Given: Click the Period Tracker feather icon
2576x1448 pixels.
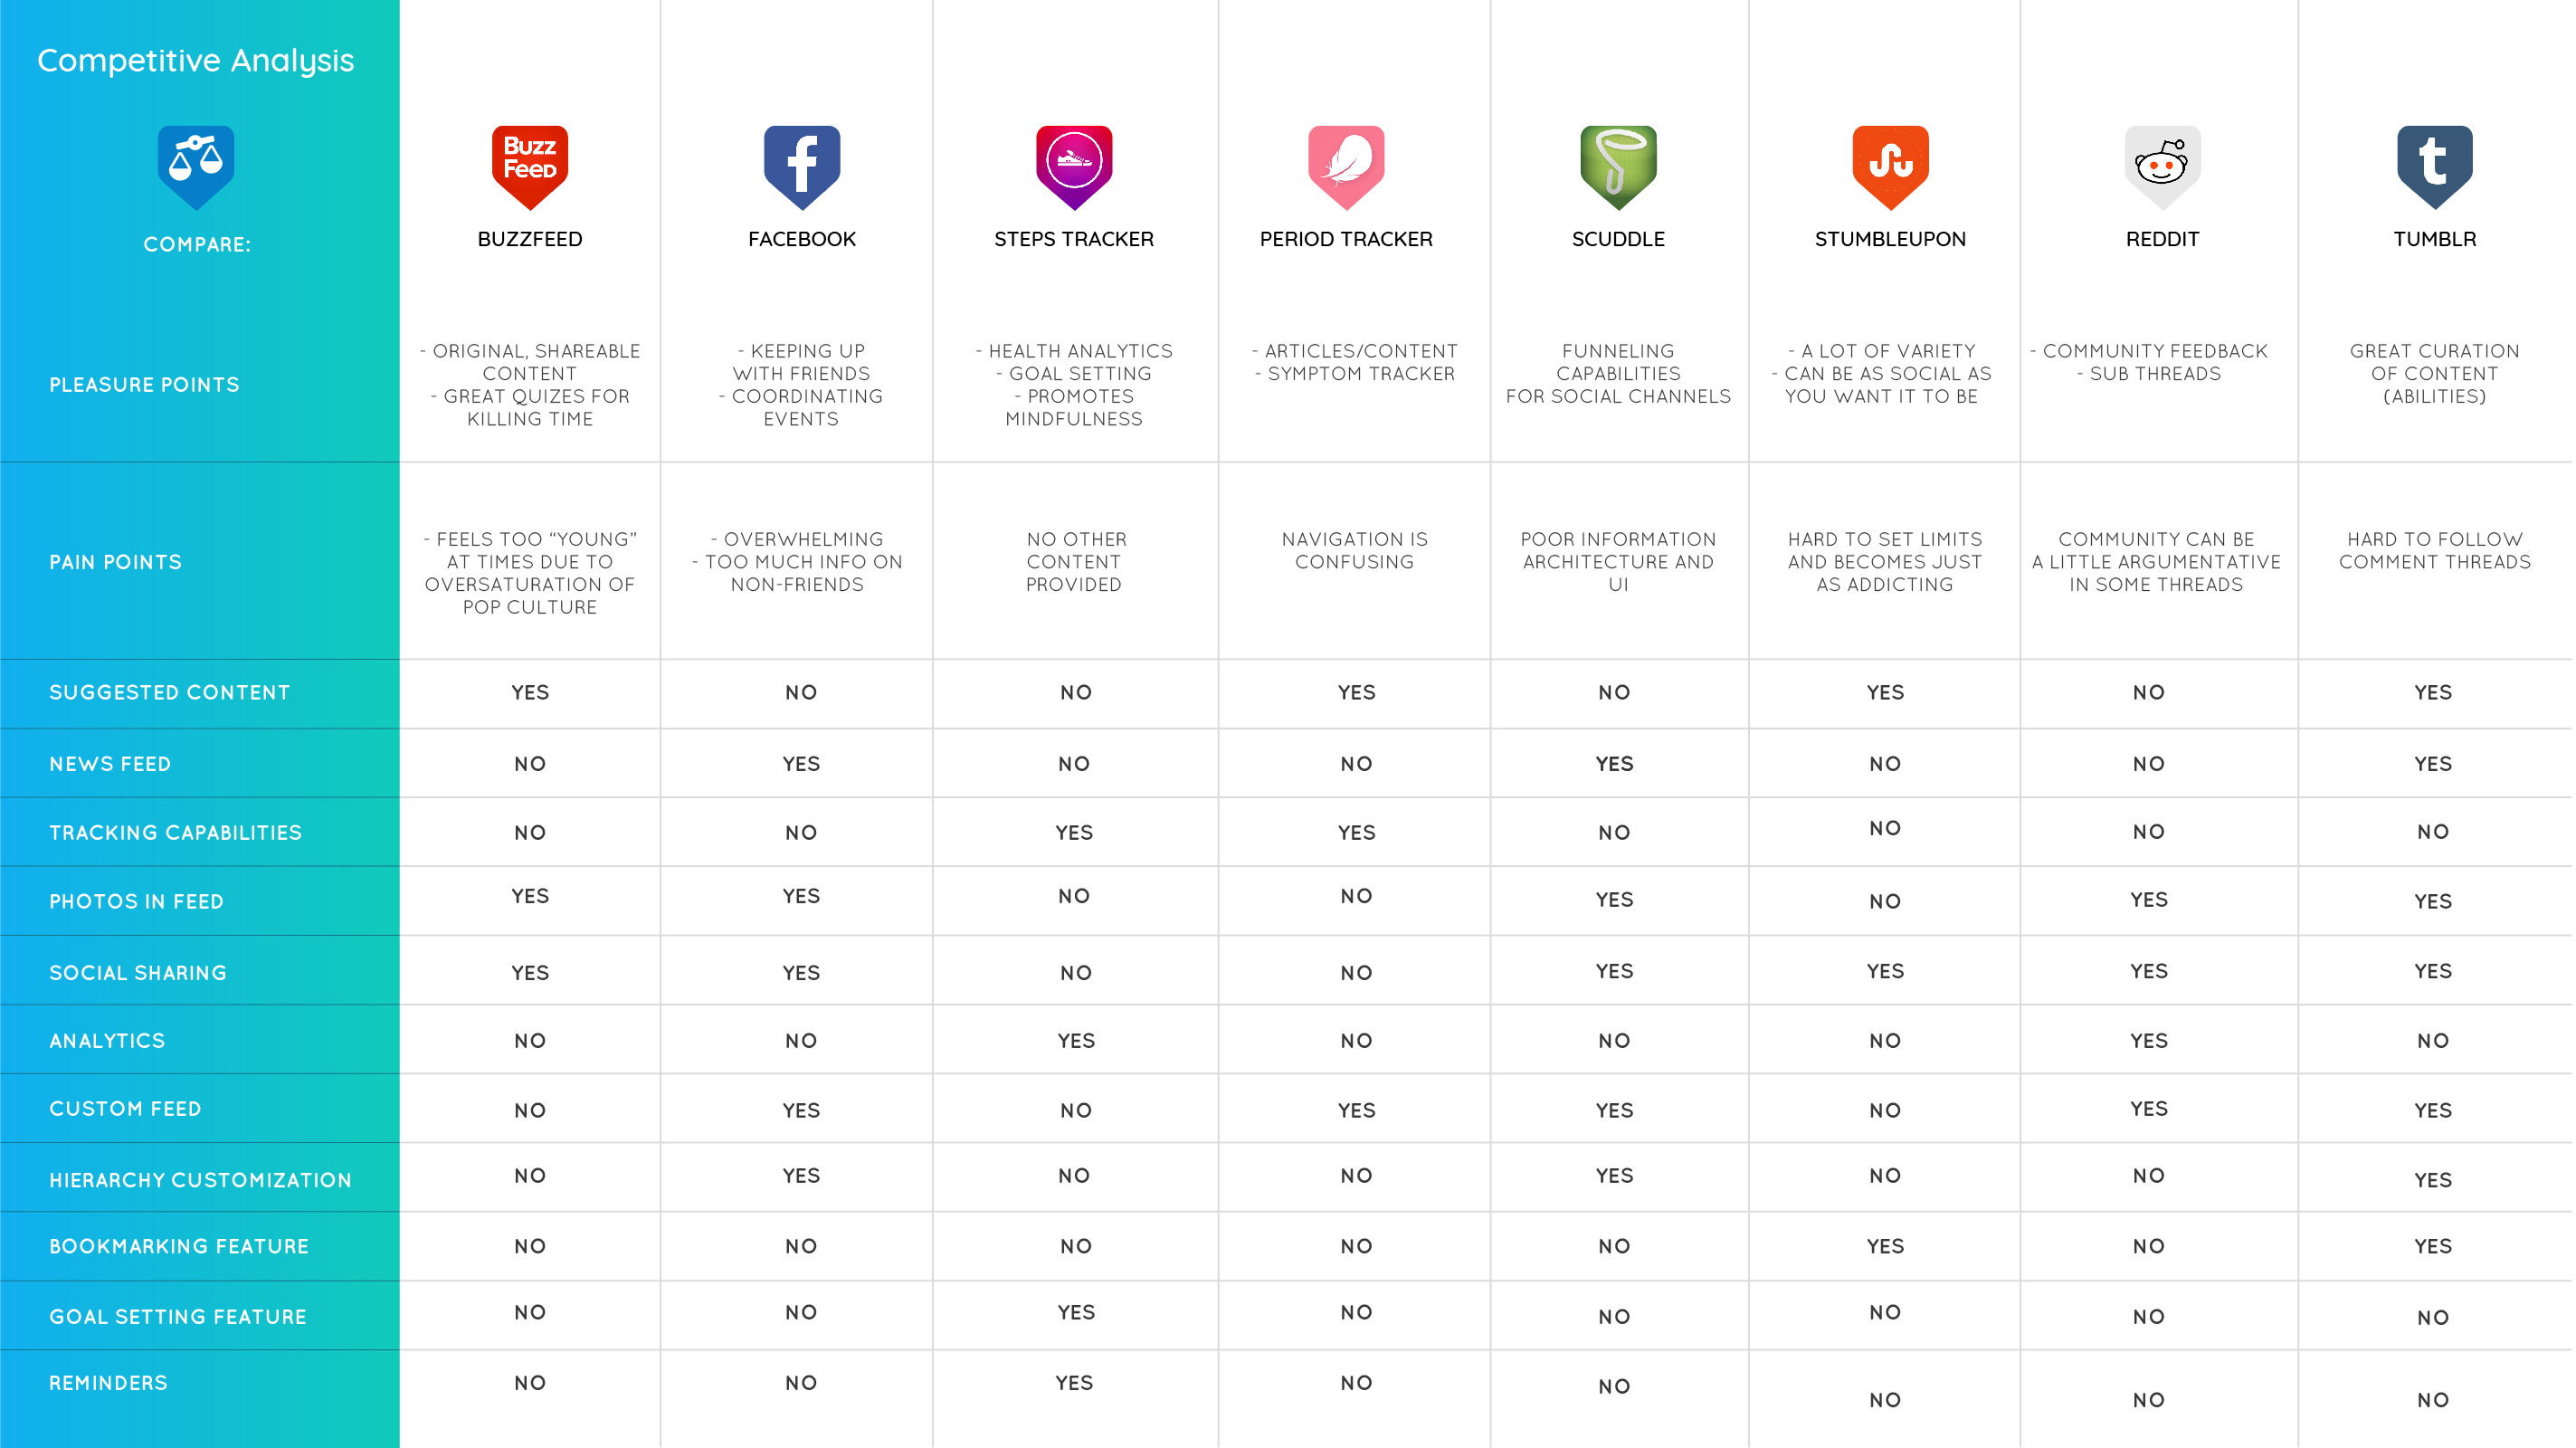Looking at the screenshot, I should (x=1346, y=165).
